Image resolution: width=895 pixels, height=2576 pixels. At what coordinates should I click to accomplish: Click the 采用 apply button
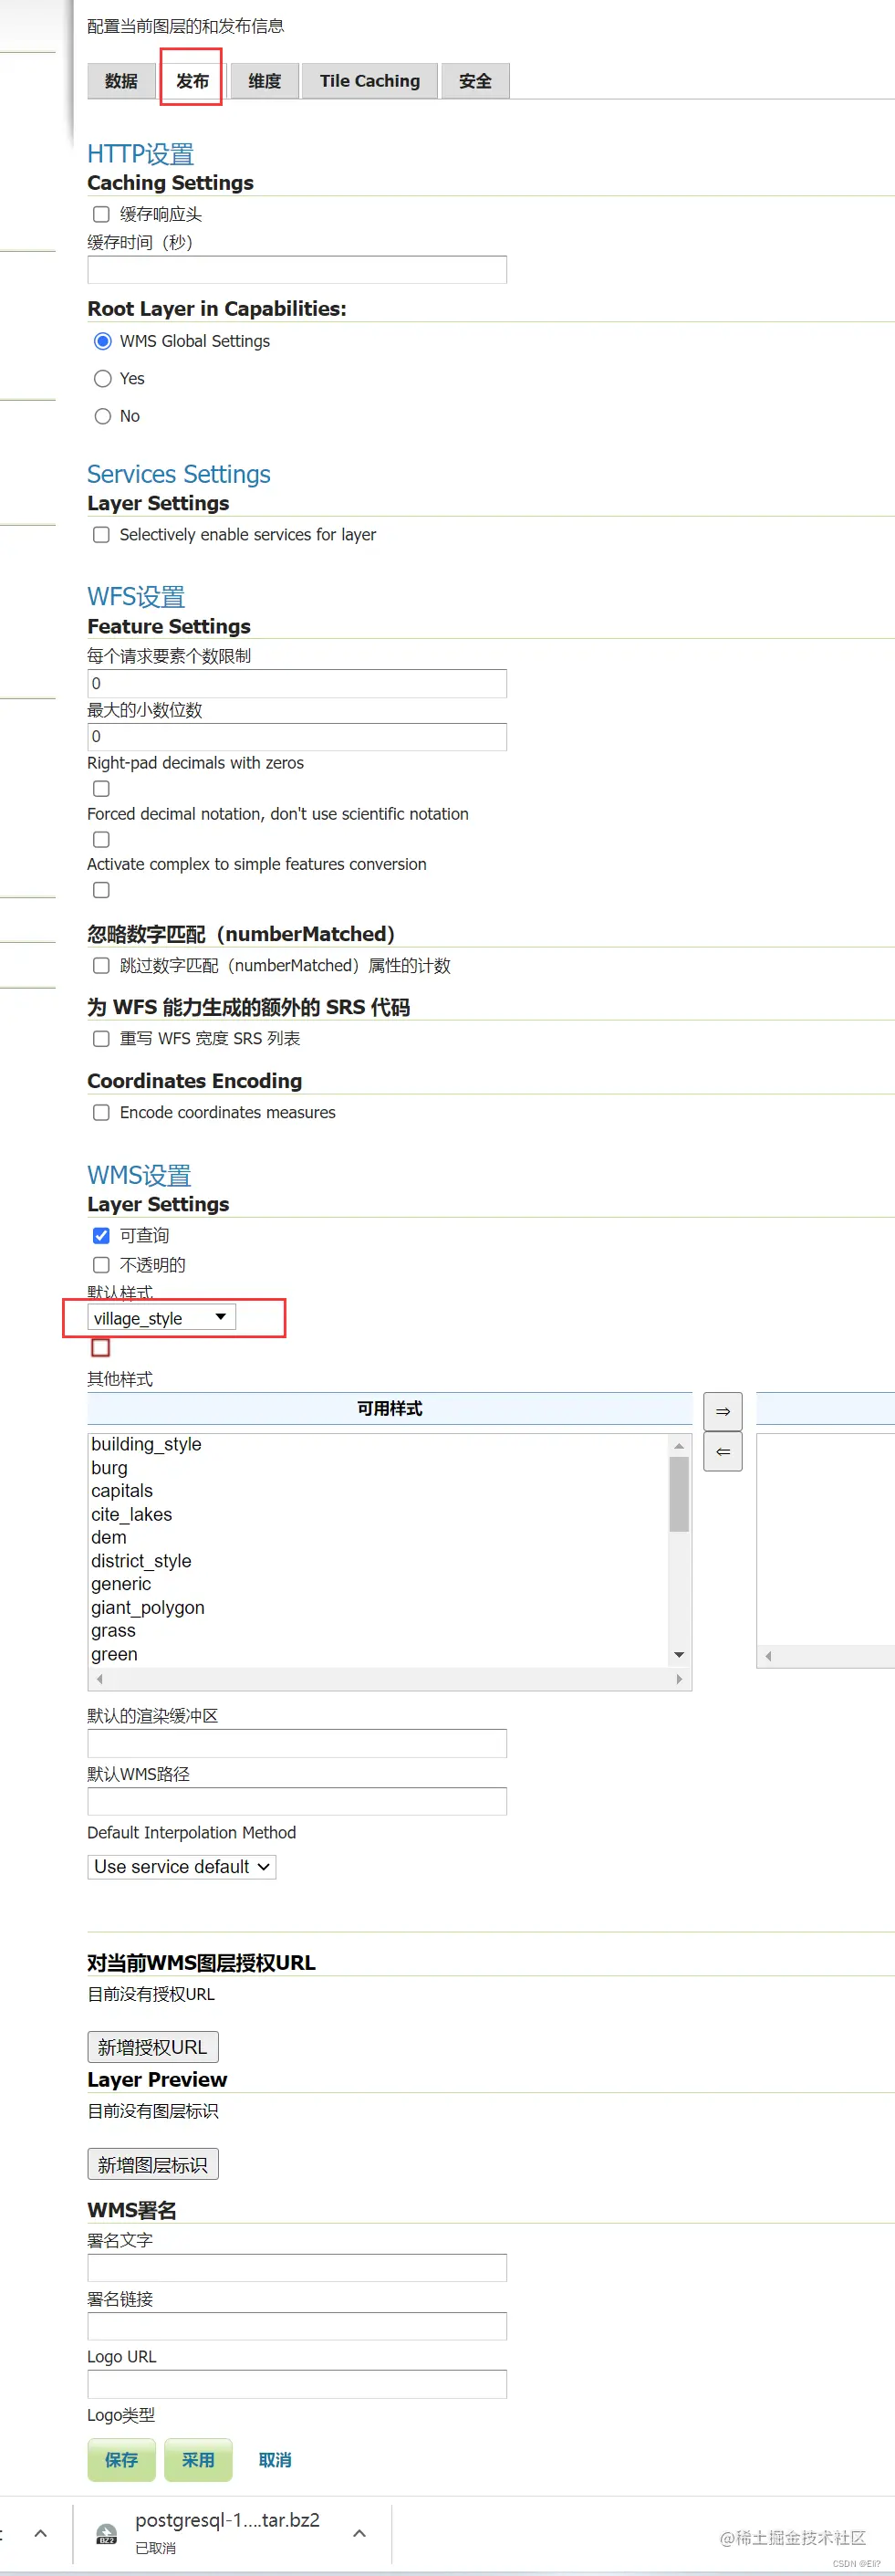198,2460
